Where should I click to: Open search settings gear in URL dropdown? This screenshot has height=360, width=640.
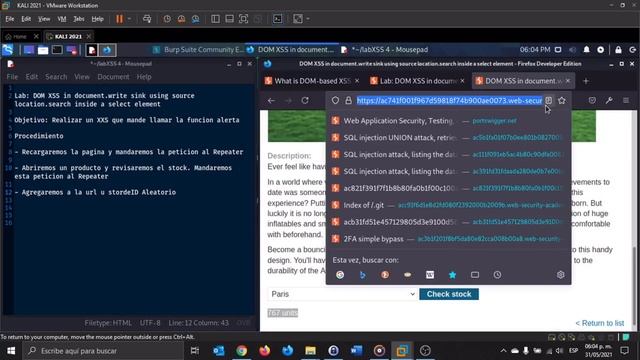point(560,275)
